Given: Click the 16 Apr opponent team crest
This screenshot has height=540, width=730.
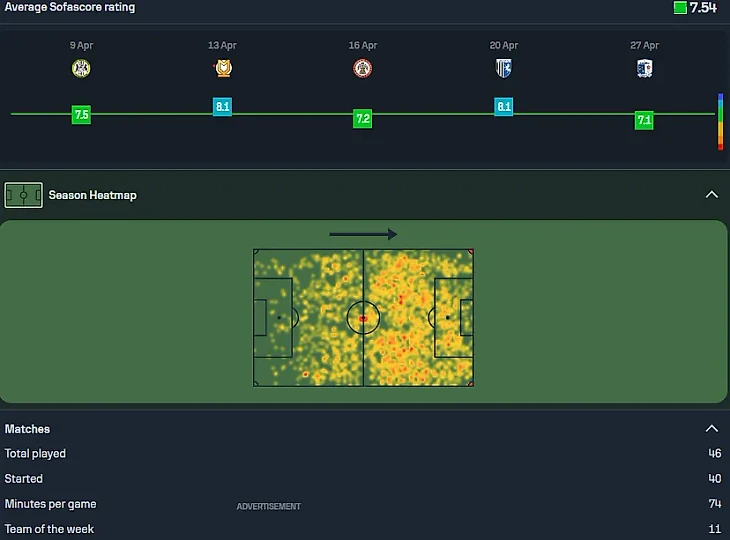Looking at the screenshot, I should pyautogui.click(x=363, y=68).
